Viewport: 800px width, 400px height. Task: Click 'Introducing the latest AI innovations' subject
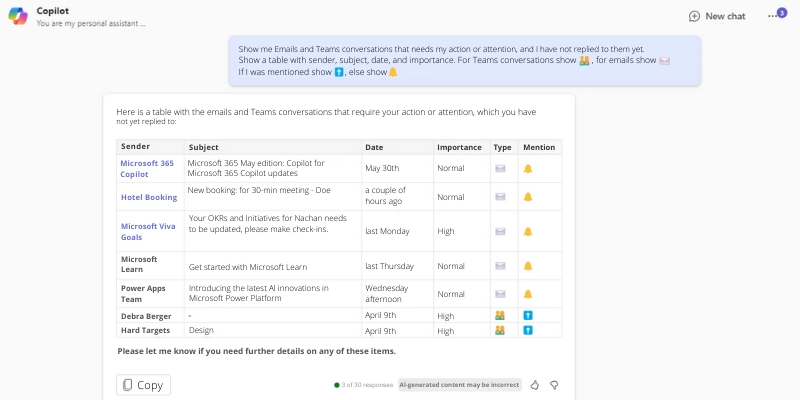[x=259, y=293]
